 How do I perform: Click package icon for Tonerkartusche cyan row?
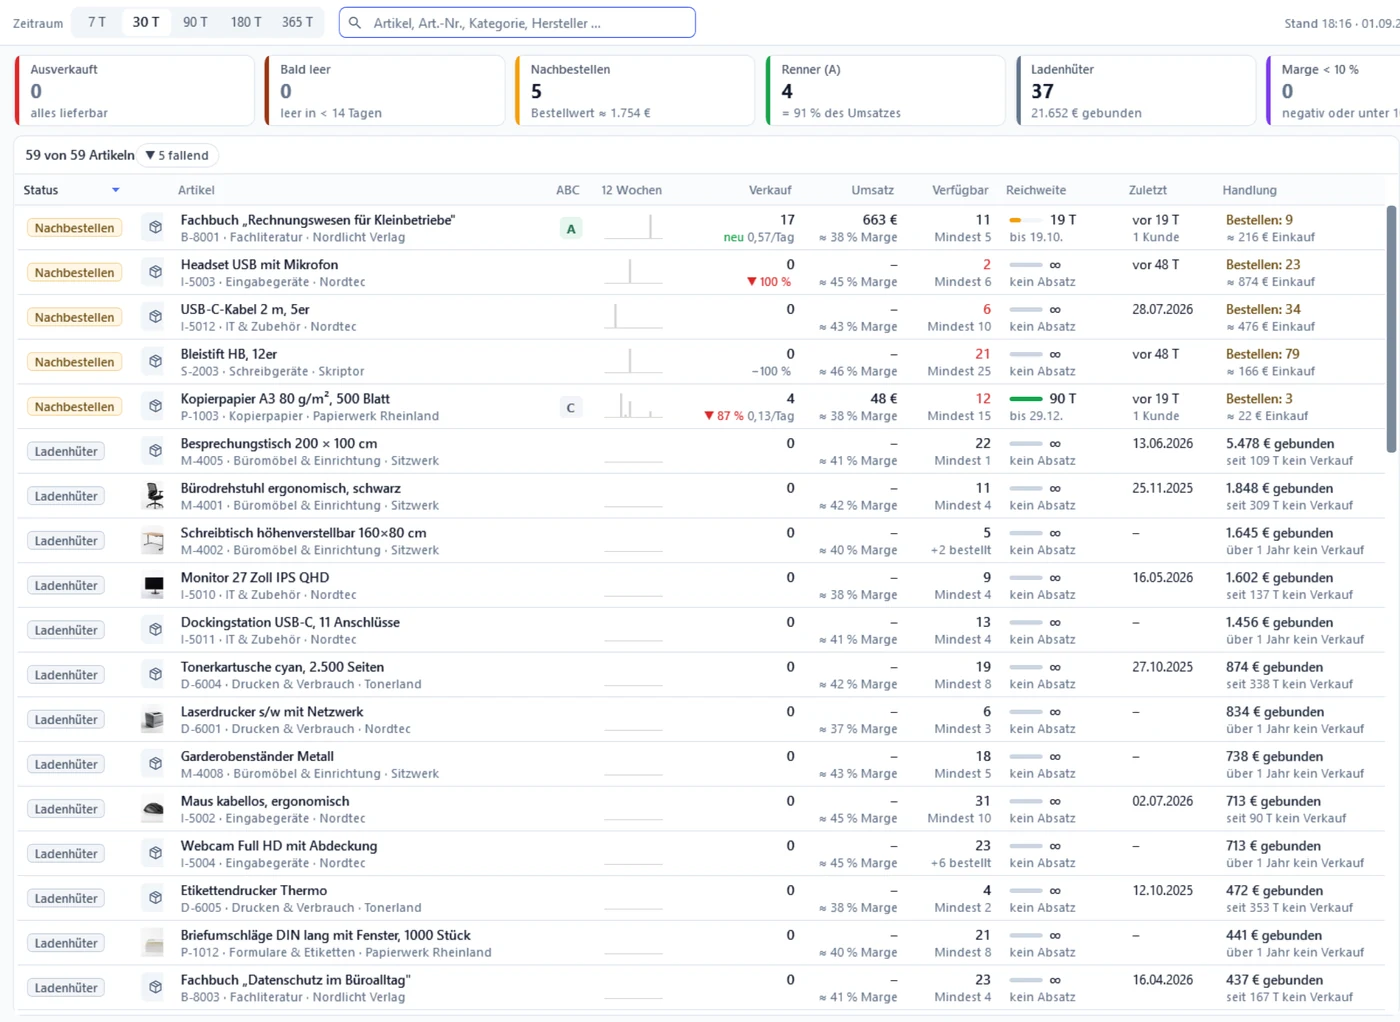(x=155, y=675)
